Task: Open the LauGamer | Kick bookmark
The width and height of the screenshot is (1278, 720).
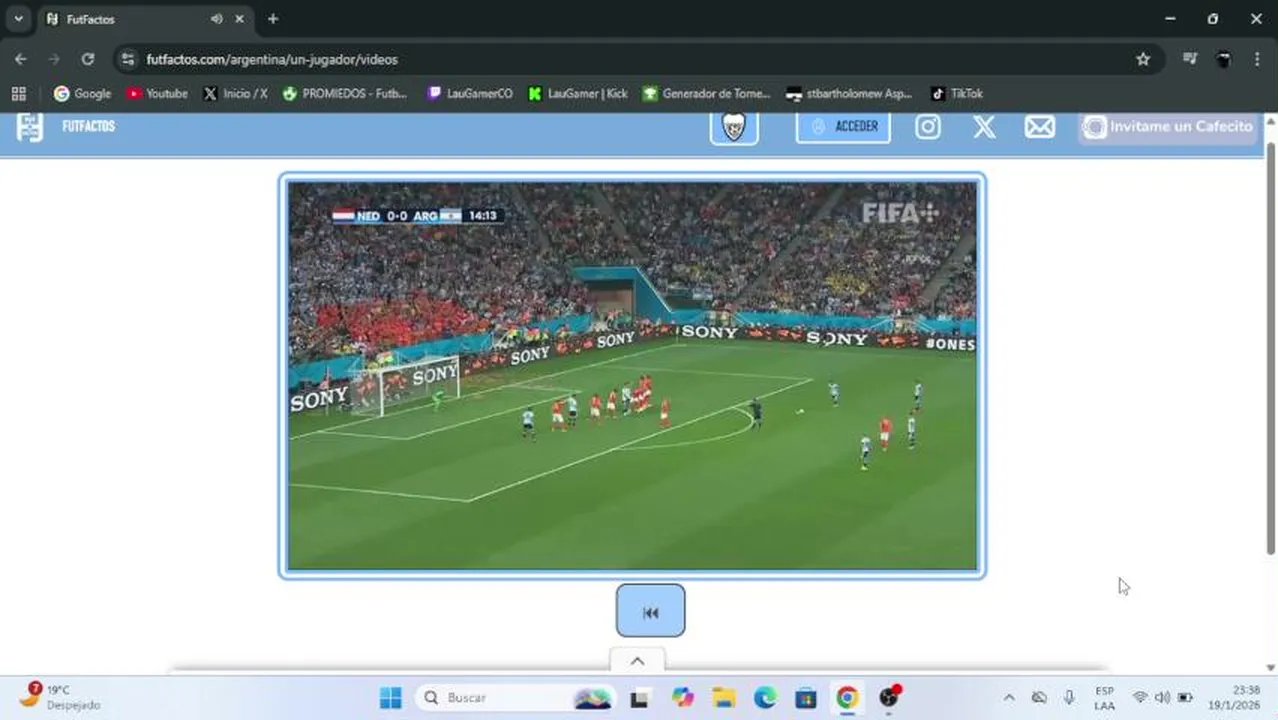Action: click(578, 93)
